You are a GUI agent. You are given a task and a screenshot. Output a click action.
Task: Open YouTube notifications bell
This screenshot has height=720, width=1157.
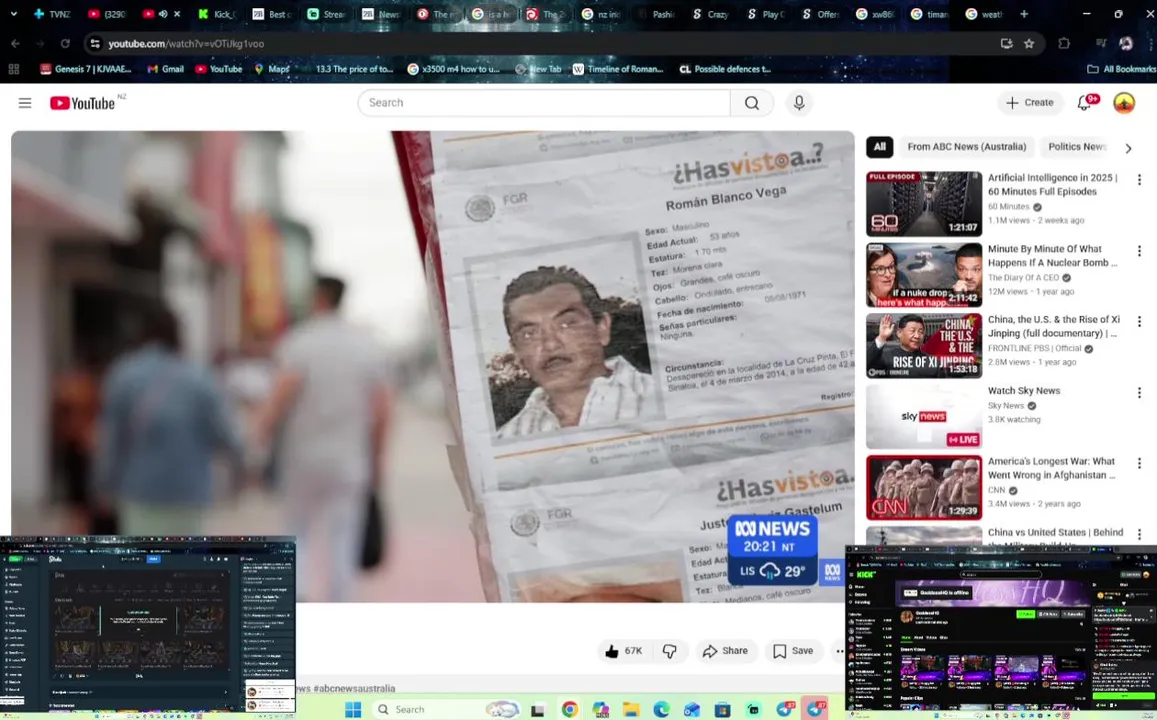click(x=1084, y=103)
